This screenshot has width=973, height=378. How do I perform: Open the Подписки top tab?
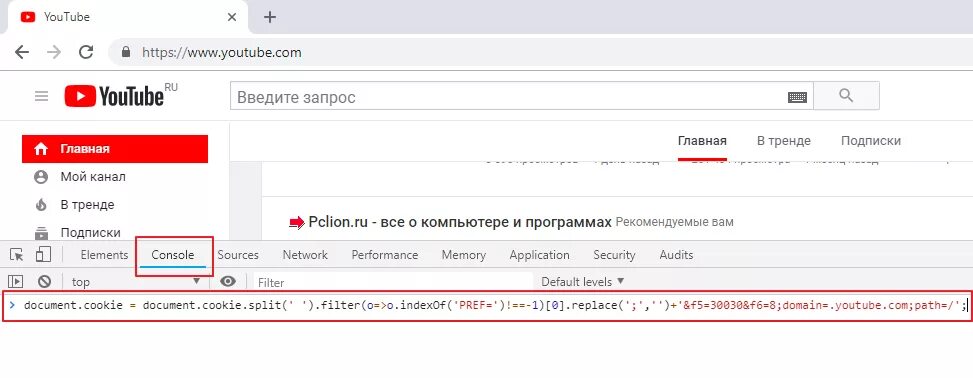click(871, 141)
